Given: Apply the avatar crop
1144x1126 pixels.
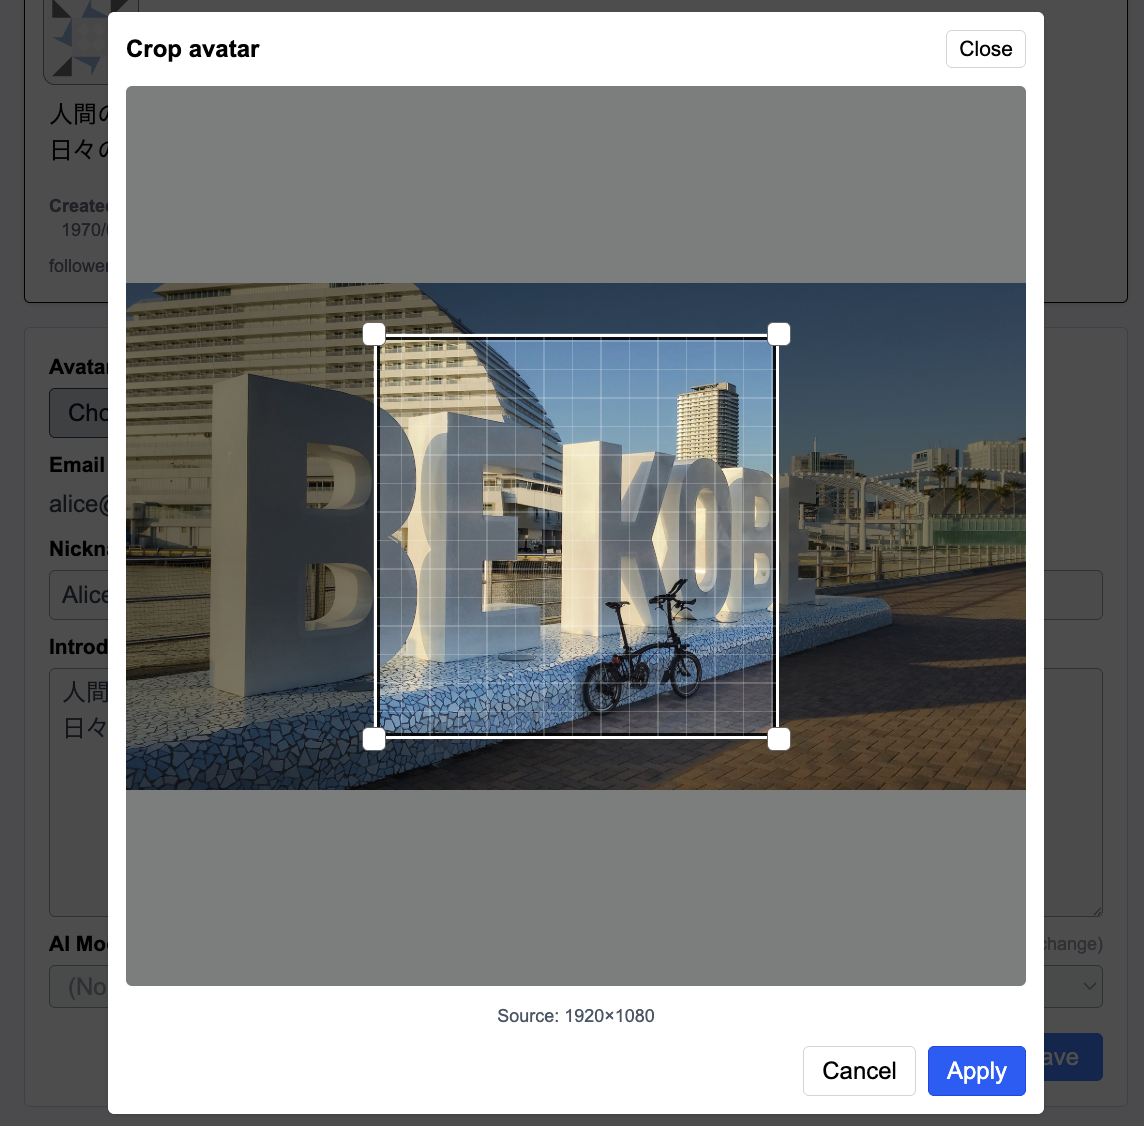Looking at the screenshot, I should [x=976, y=1071].
